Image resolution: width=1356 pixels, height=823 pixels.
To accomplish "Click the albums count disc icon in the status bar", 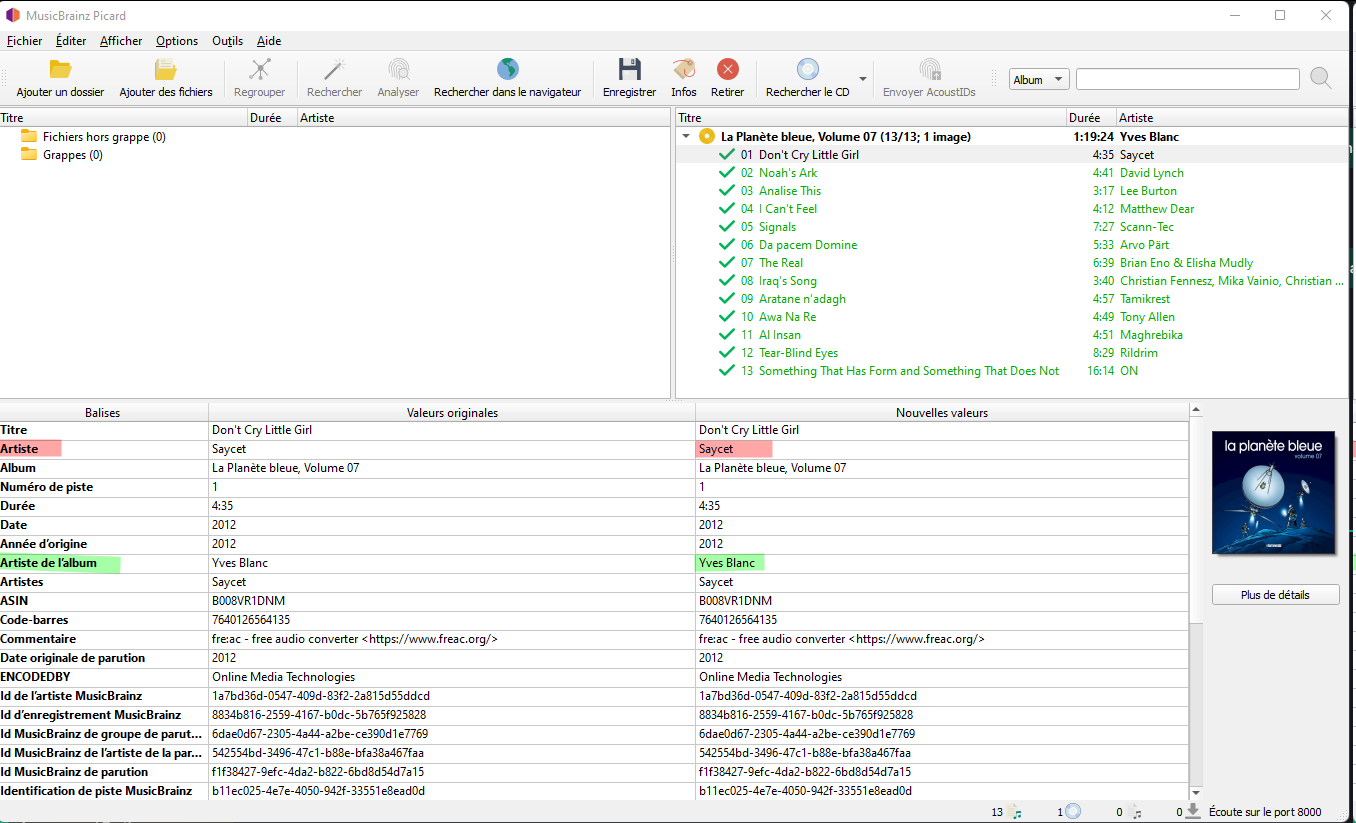I will (1073, 812).
